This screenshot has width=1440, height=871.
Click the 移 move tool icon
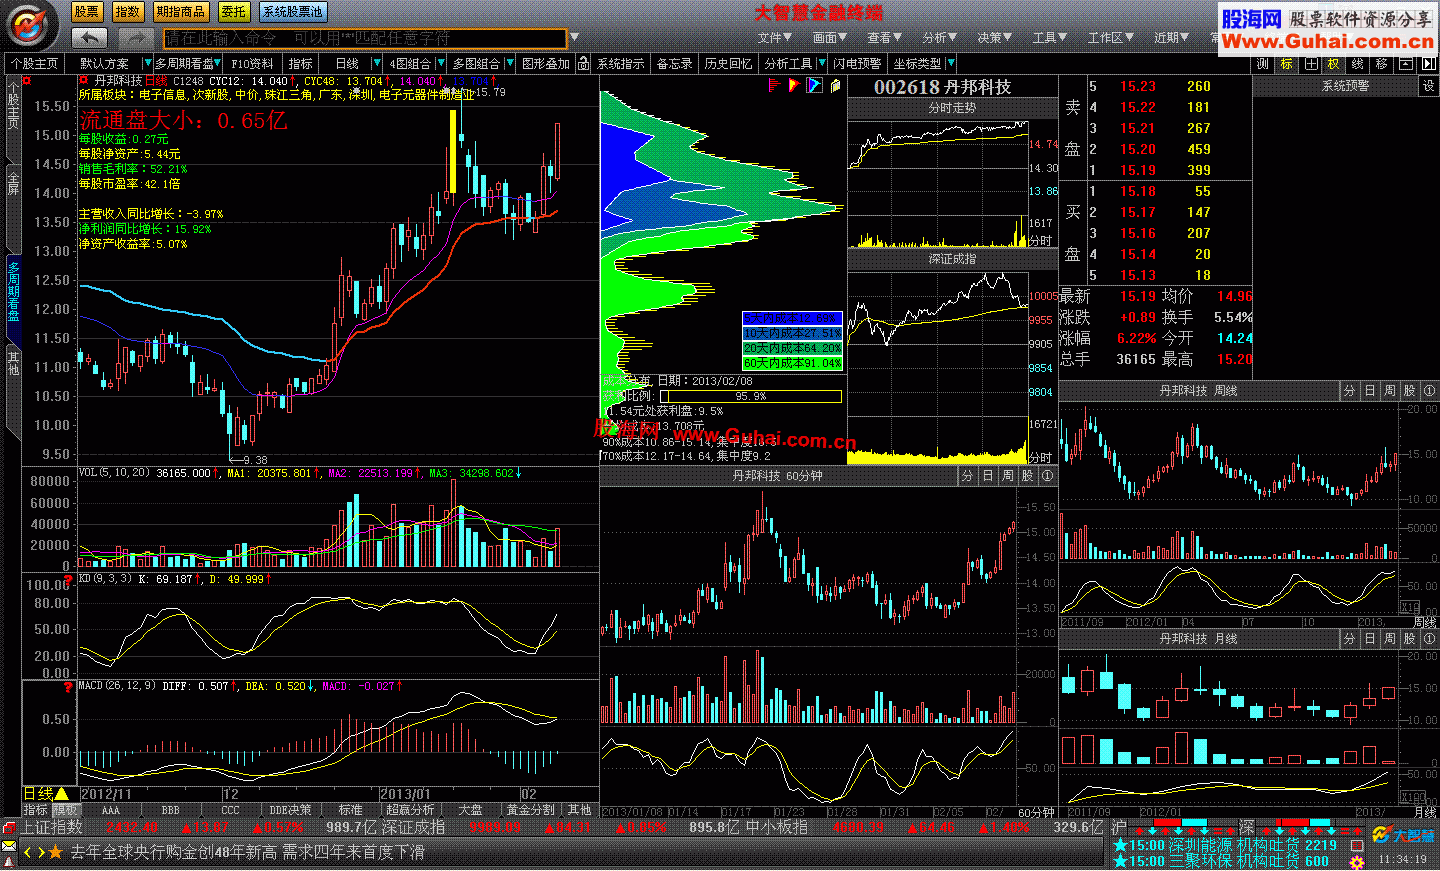(x=1382, y=63)
